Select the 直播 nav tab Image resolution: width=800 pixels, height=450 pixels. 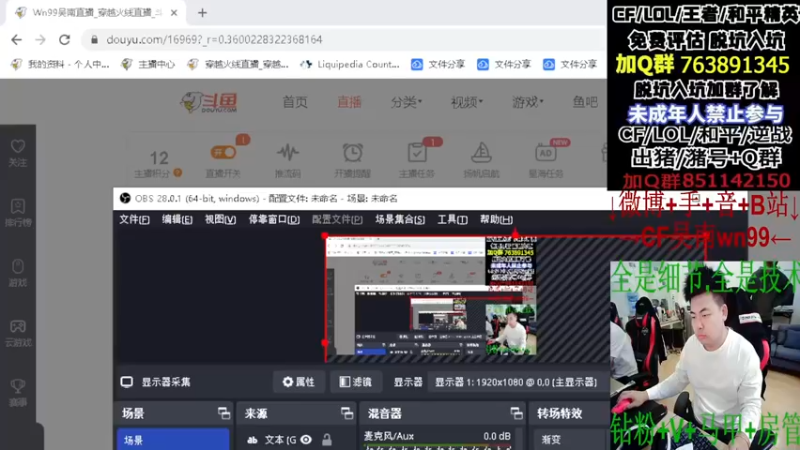click(349, 102)
